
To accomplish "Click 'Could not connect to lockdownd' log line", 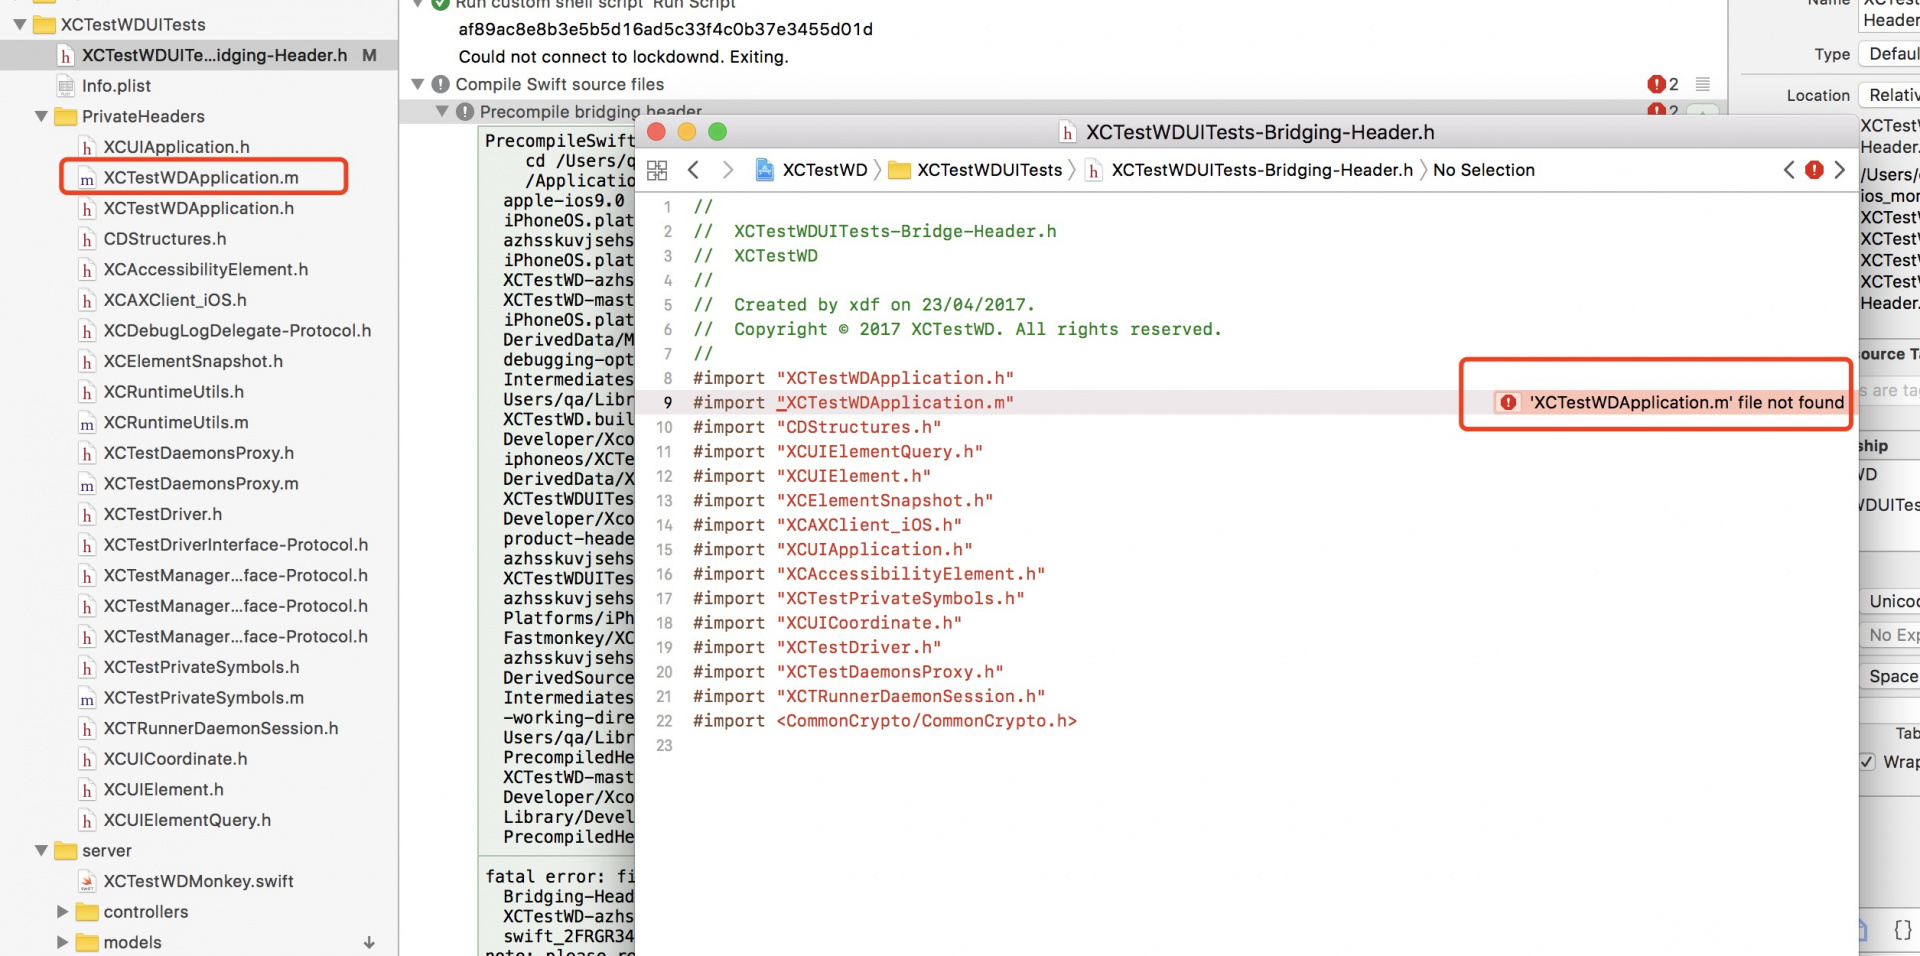I will pos(623,57).
